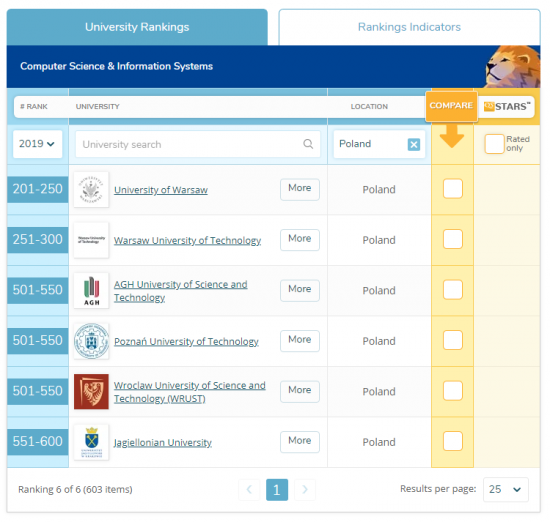Click the Computer Science & Information Systems heading
This screenshot has height=522, width=550.
pos(116,66)
